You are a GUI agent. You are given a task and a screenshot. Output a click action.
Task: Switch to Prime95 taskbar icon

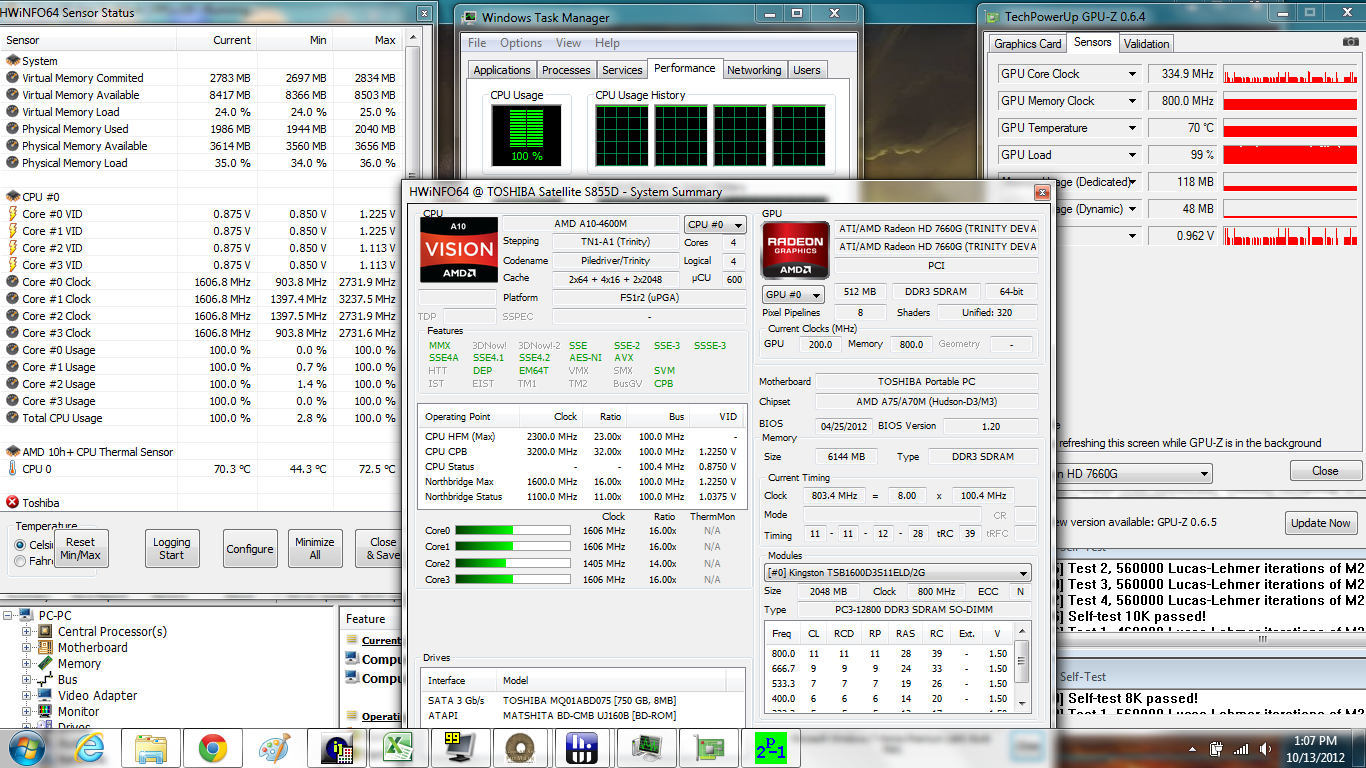click(771, 747)
